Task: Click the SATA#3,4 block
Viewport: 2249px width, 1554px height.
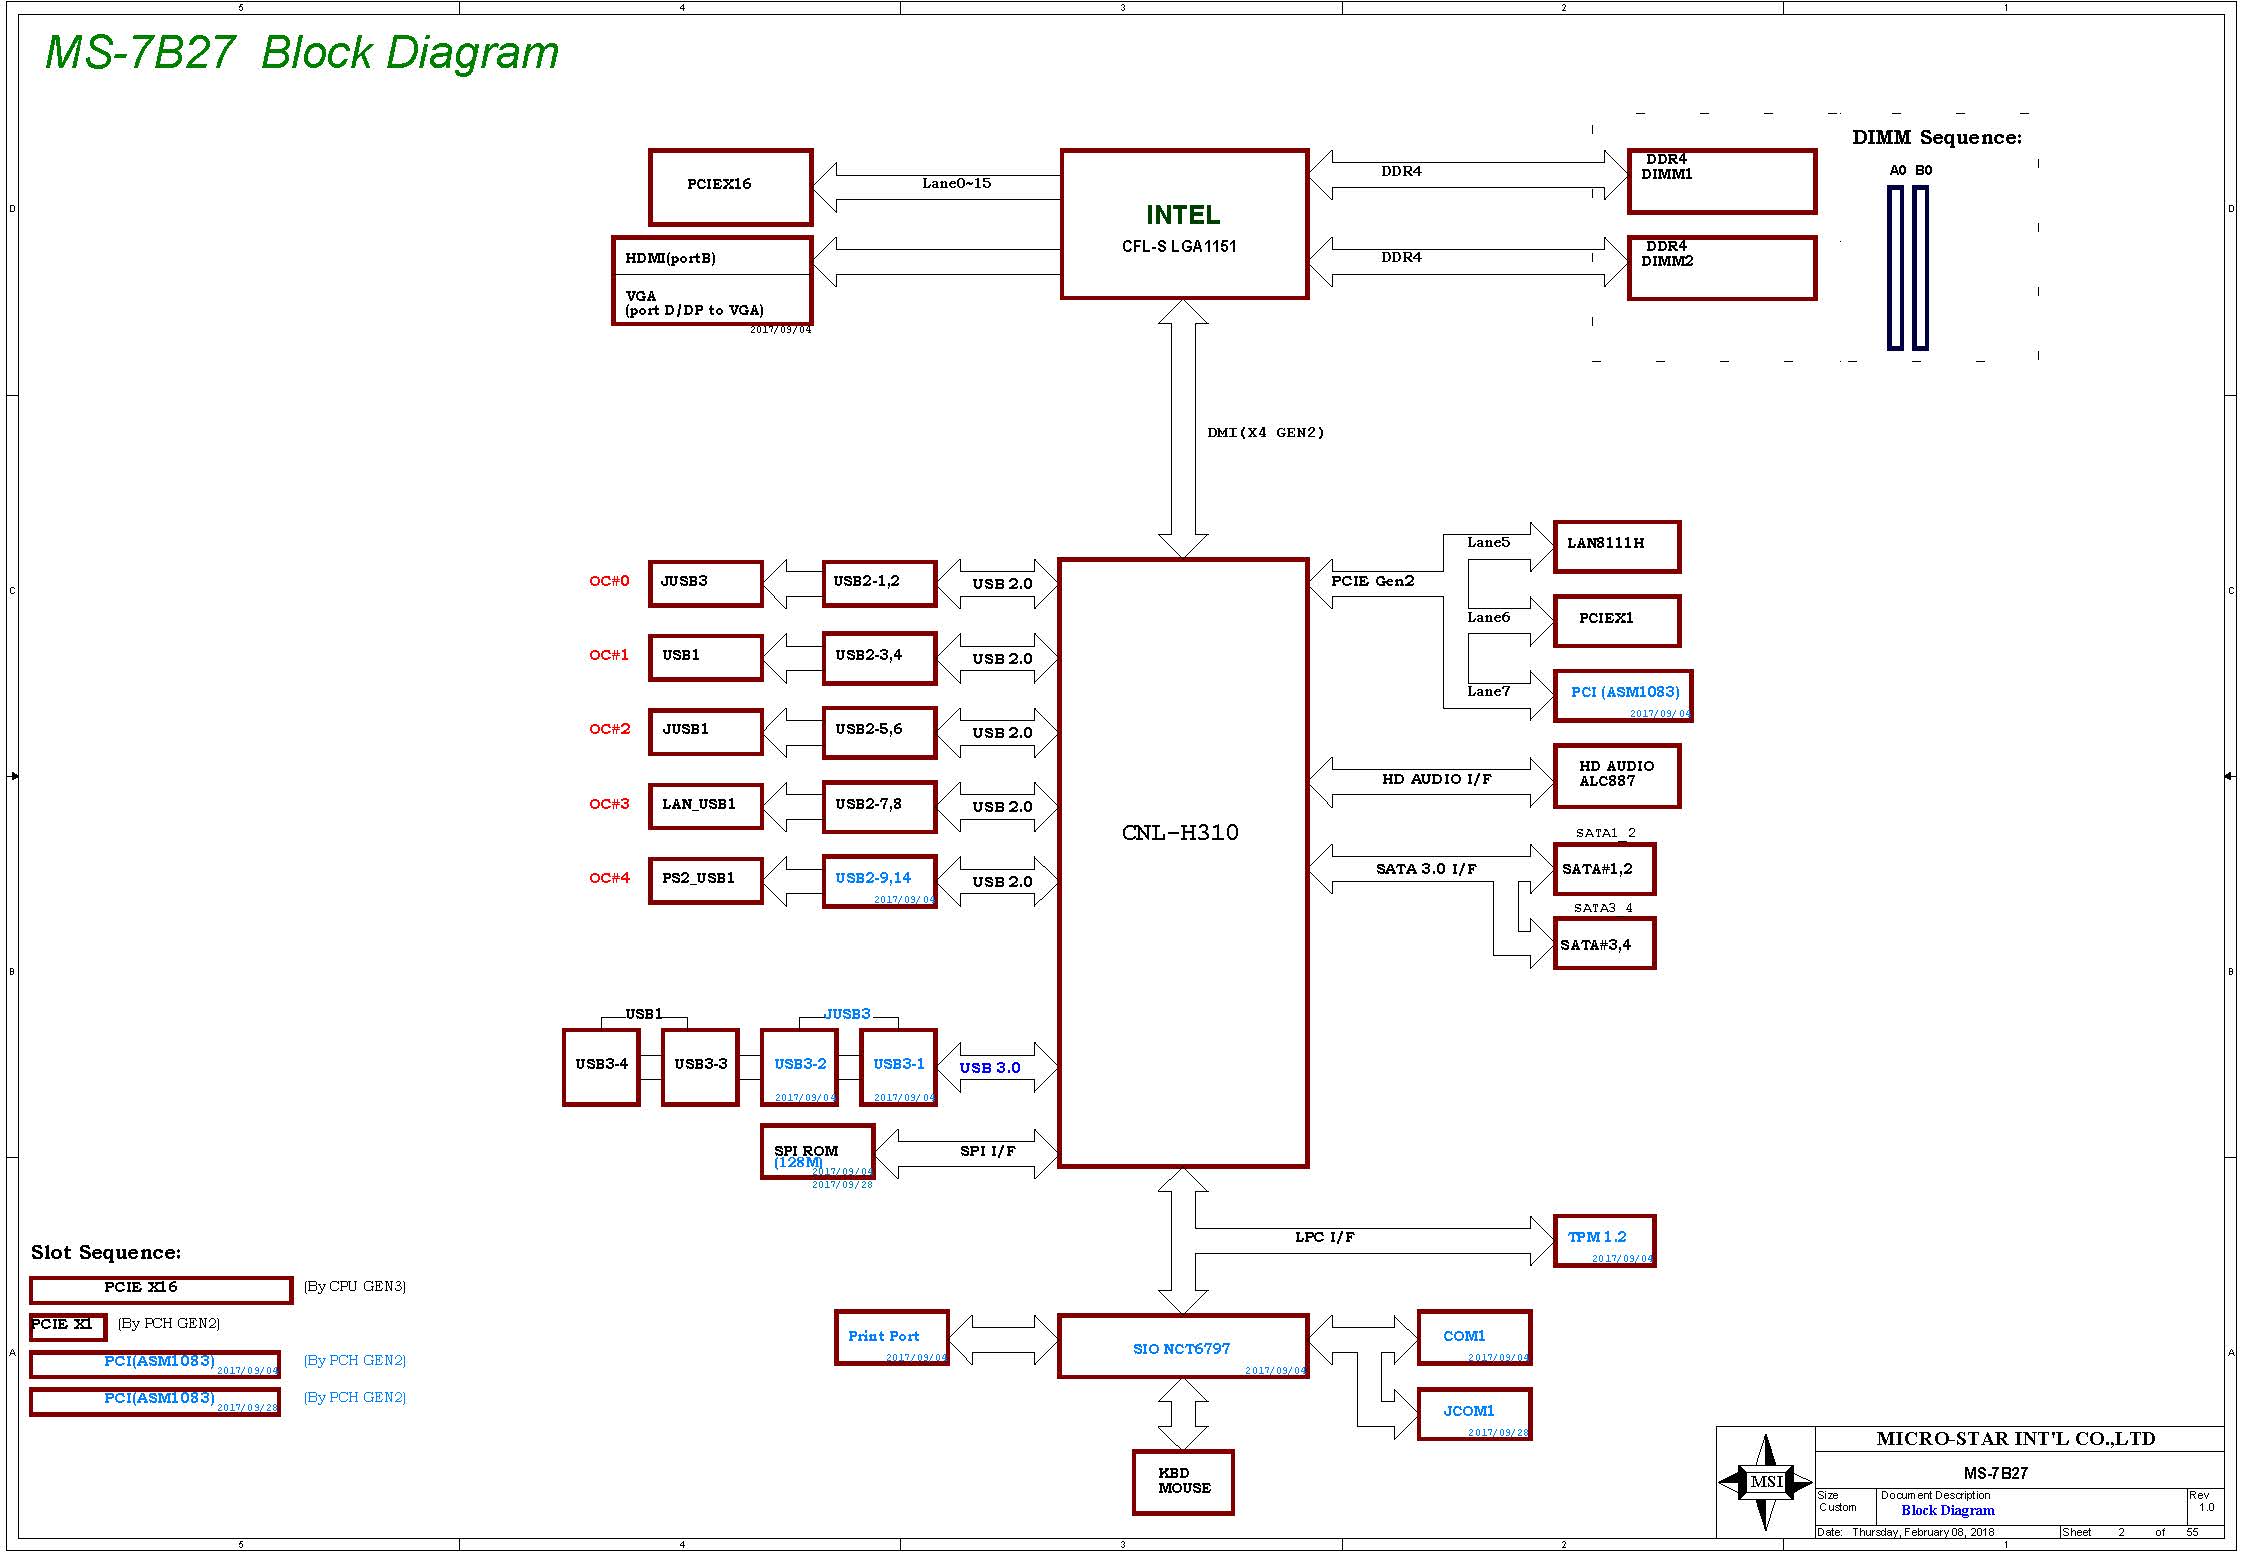Action: 1604,944
